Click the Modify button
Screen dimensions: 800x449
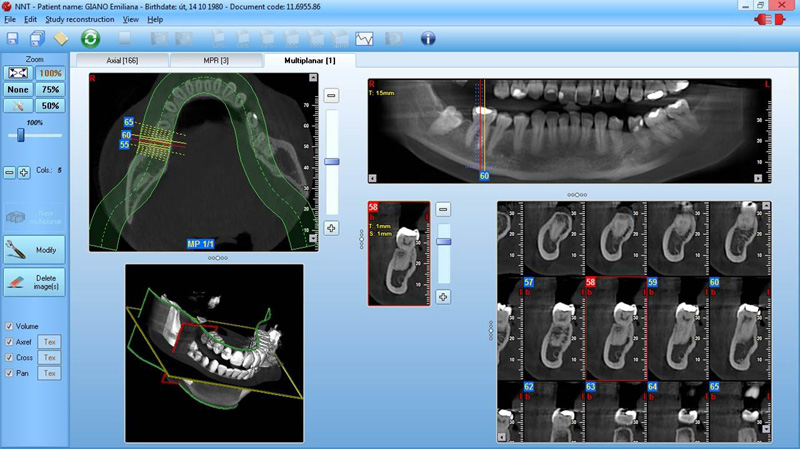pyautogui.click(x=35, y=249)
